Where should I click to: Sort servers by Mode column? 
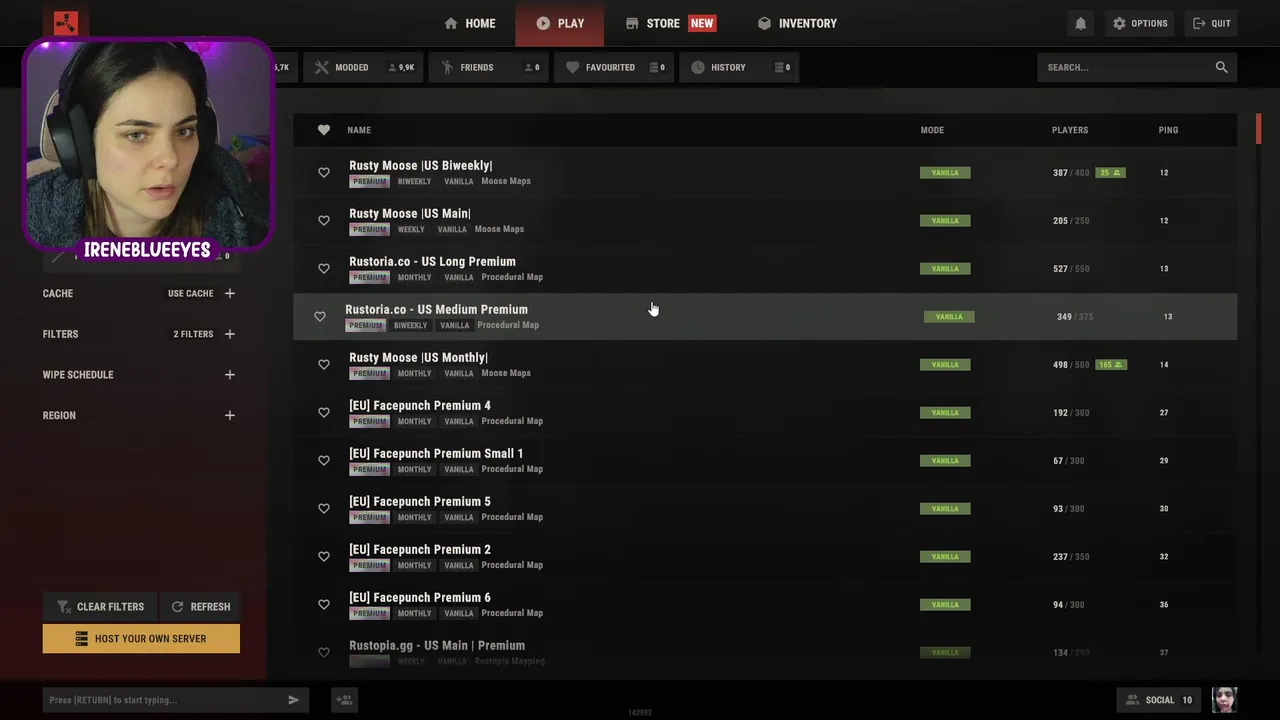932,130
